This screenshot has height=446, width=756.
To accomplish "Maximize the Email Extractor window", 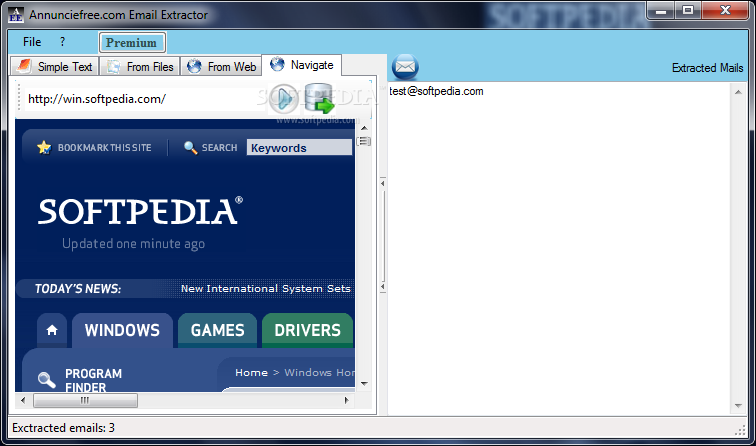I will tap(688, 11).
